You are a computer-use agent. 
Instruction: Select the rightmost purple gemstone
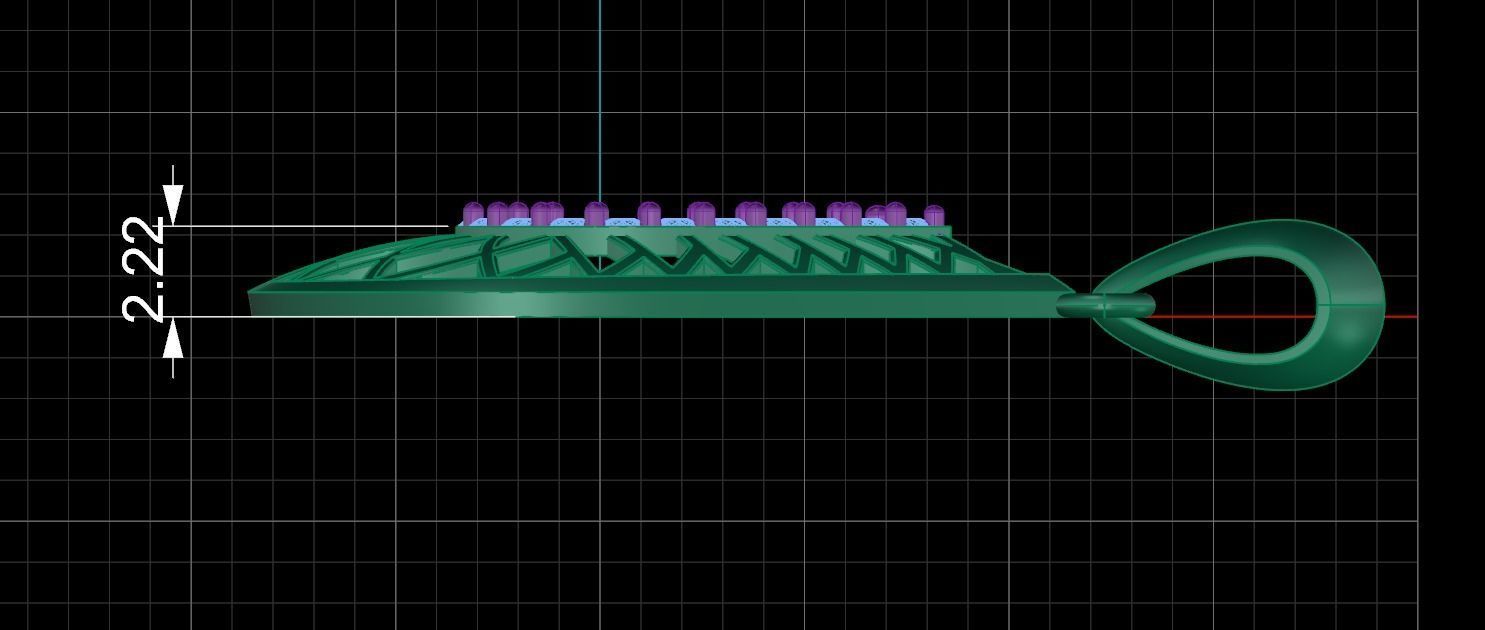pos(934,216)
